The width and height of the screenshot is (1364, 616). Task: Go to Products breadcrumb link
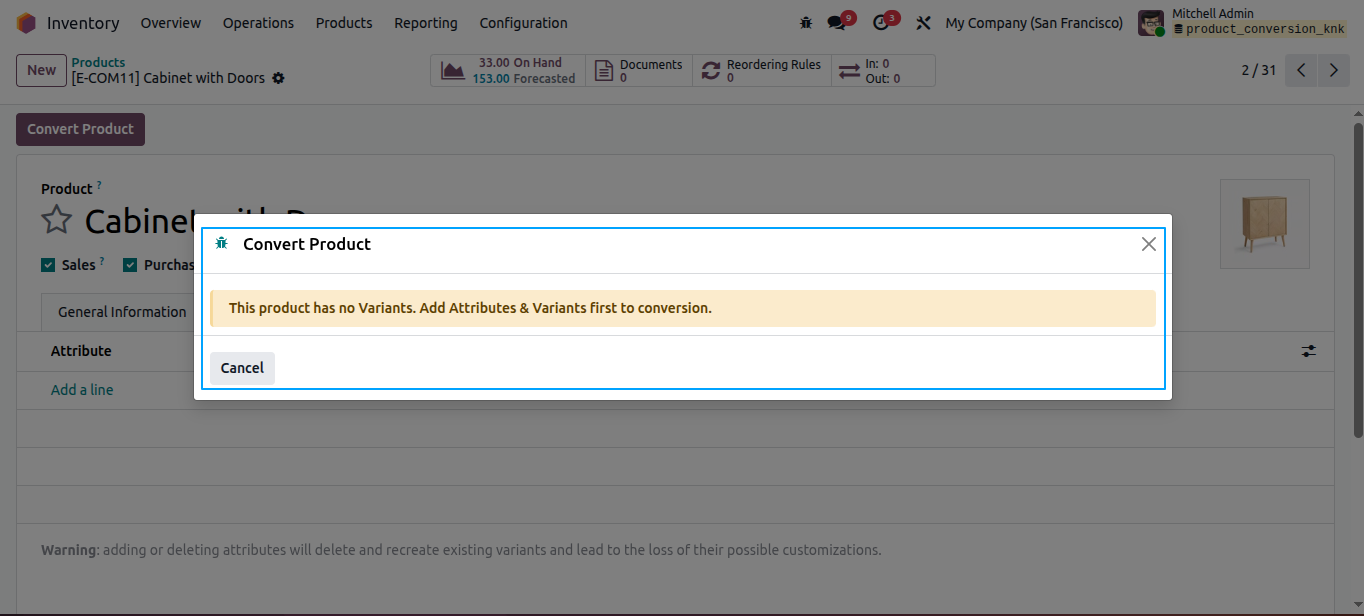(x=98, y=63)
